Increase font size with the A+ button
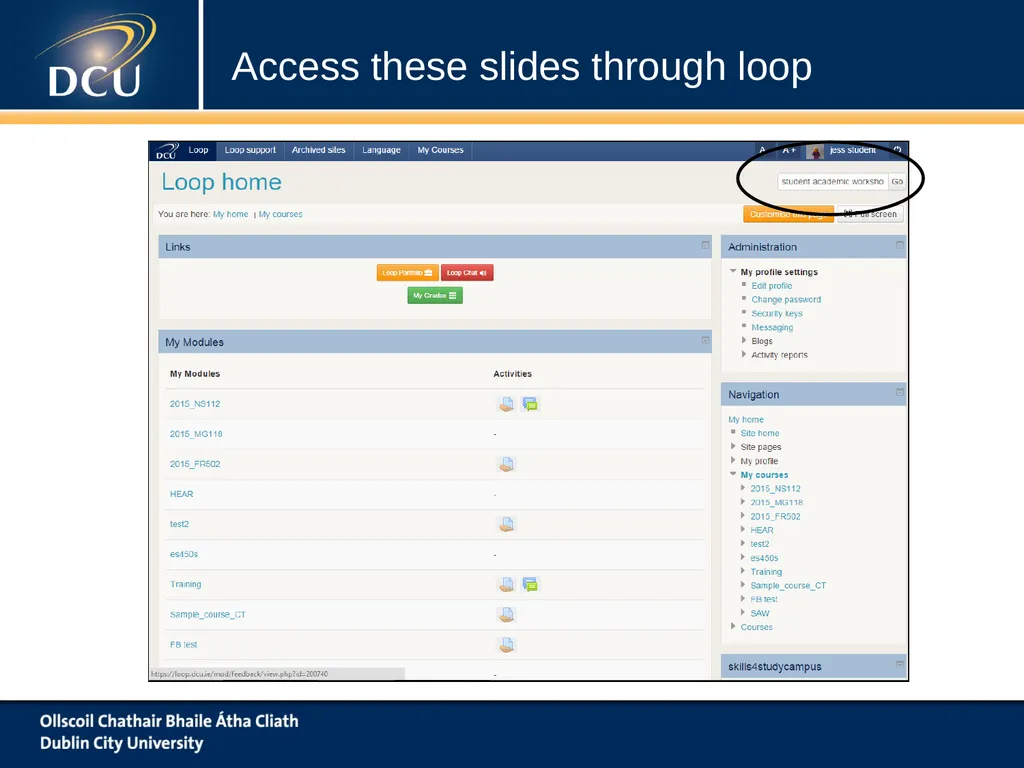Viewport: 1024px width, 768px height. tap(789, 150)
